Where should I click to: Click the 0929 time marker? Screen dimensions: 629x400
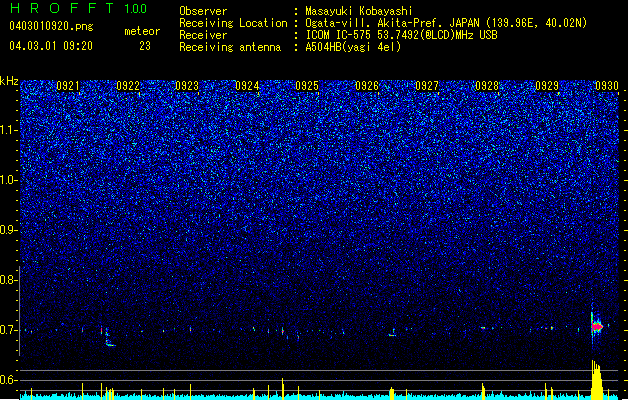point(547,85)
